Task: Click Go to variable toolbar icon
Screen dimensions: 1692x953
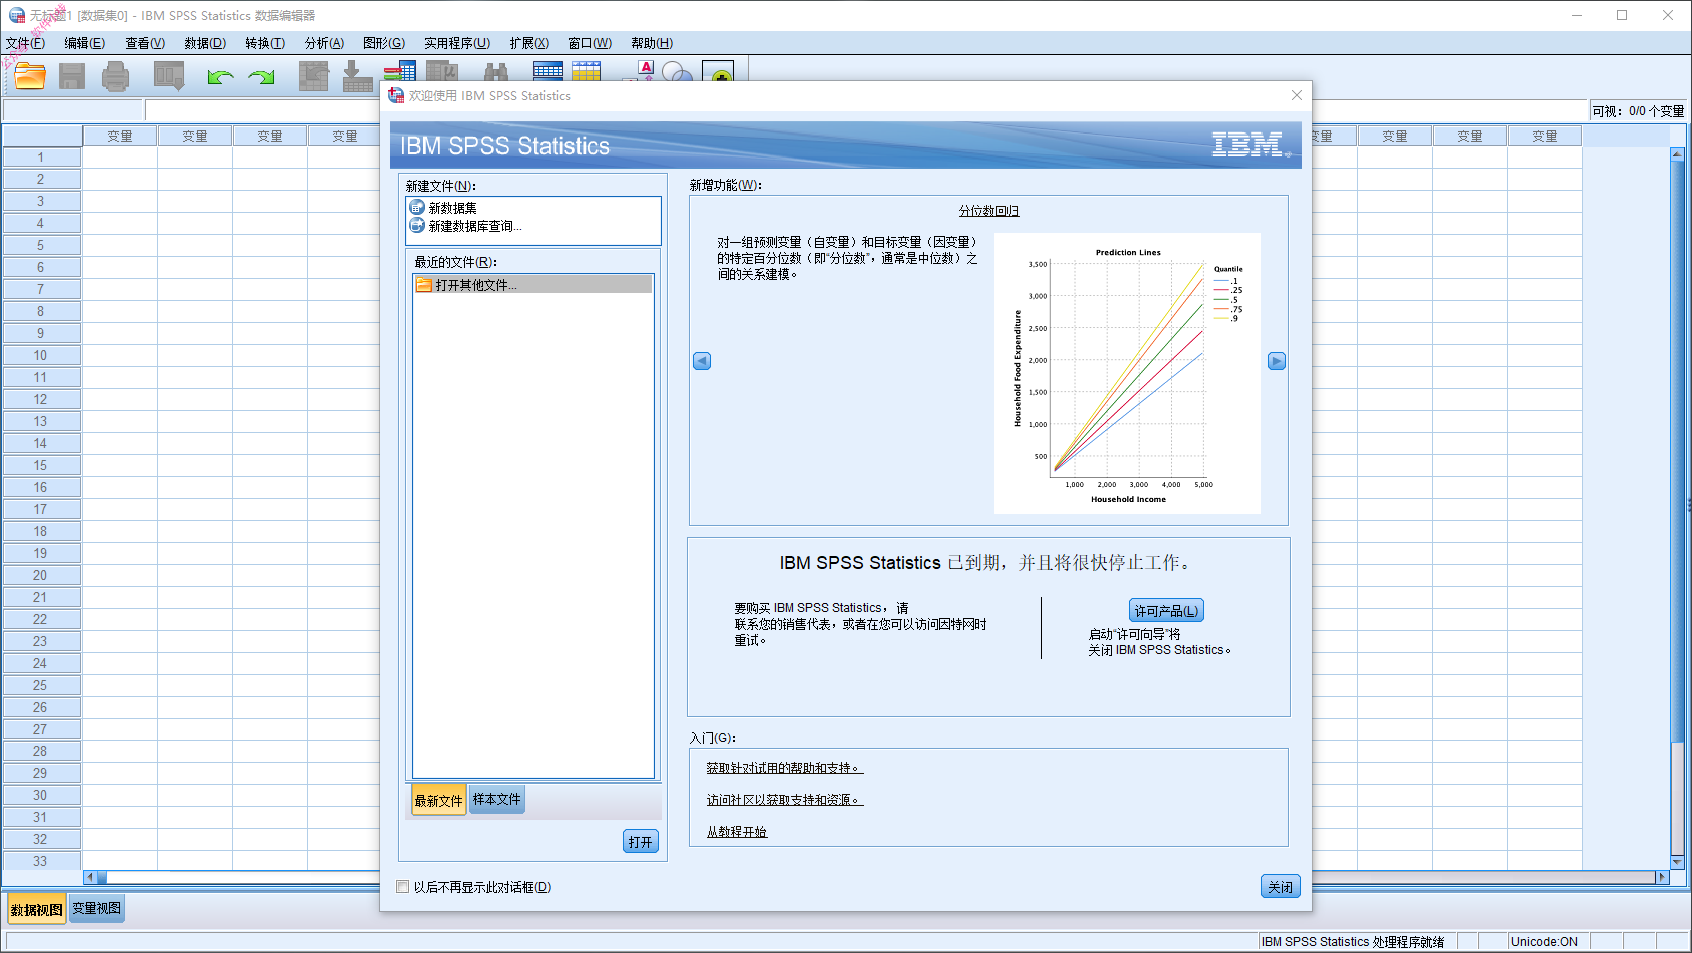Action: (x=357, y=76)
